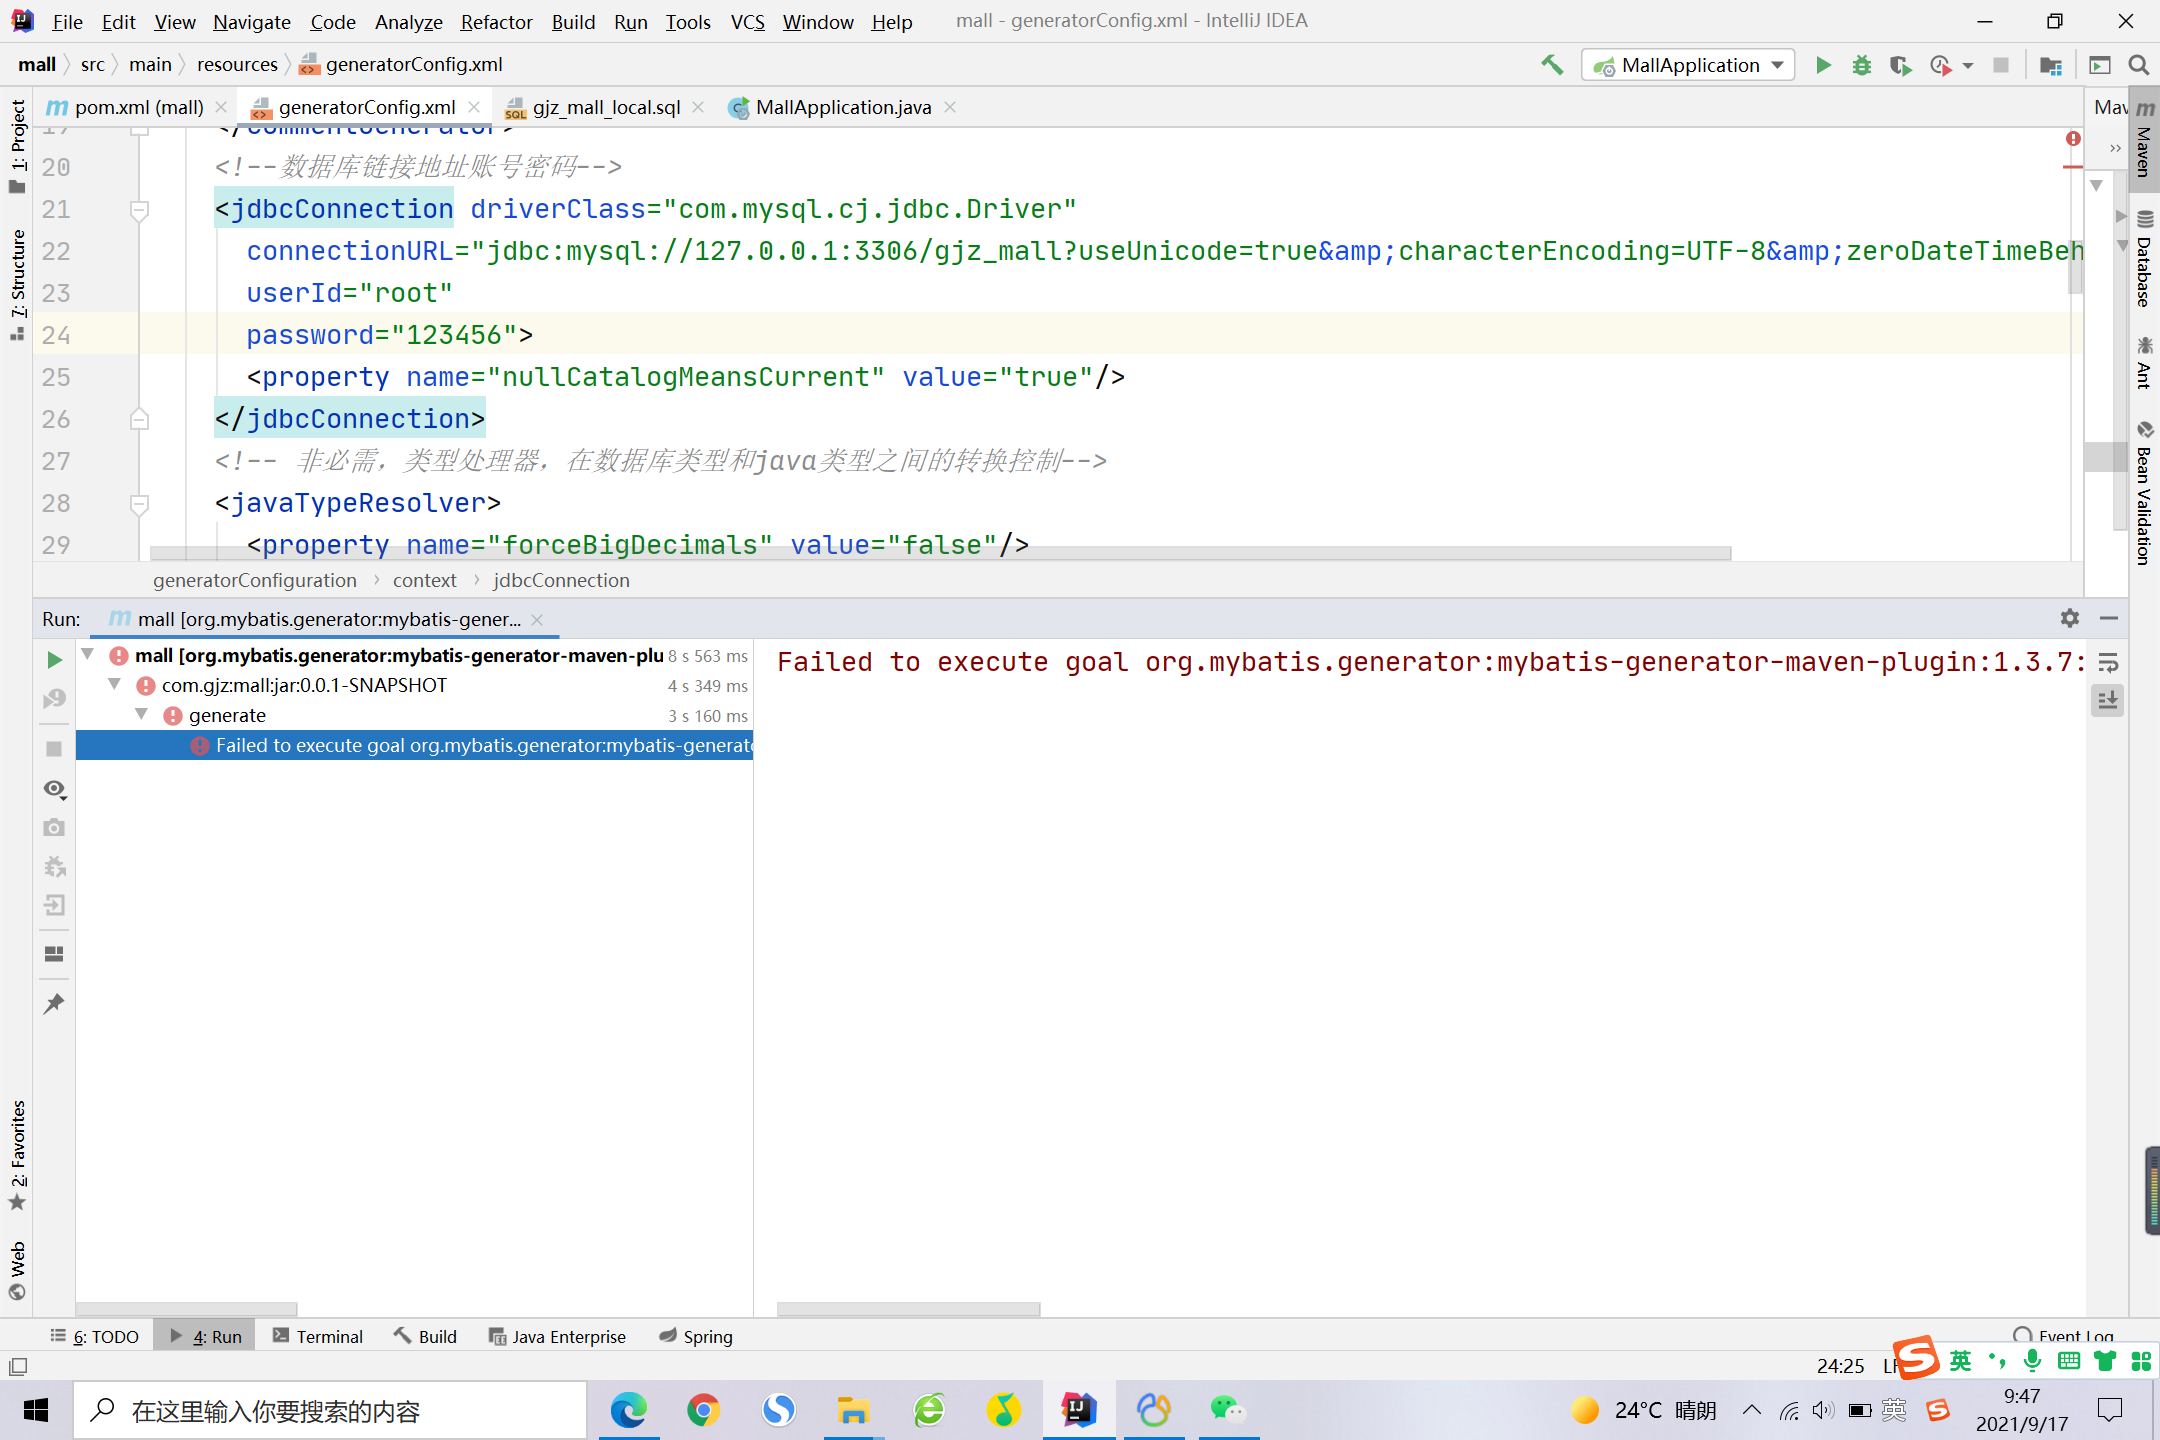Close the generatorConfig.xml tab
Viewport: 2160px width, 1440px height.
tap(474, 107)
